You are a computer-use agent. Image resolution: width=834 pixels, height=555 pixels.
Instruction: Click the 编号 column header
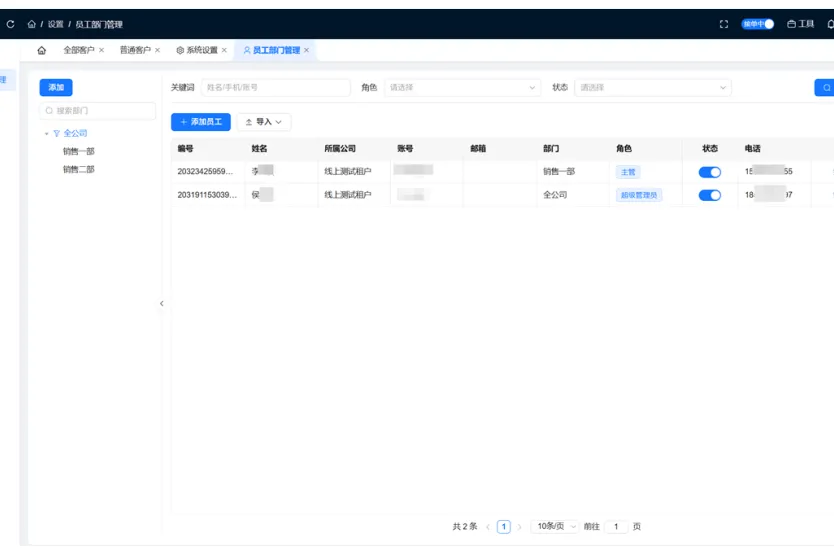(x=186, y=148)
